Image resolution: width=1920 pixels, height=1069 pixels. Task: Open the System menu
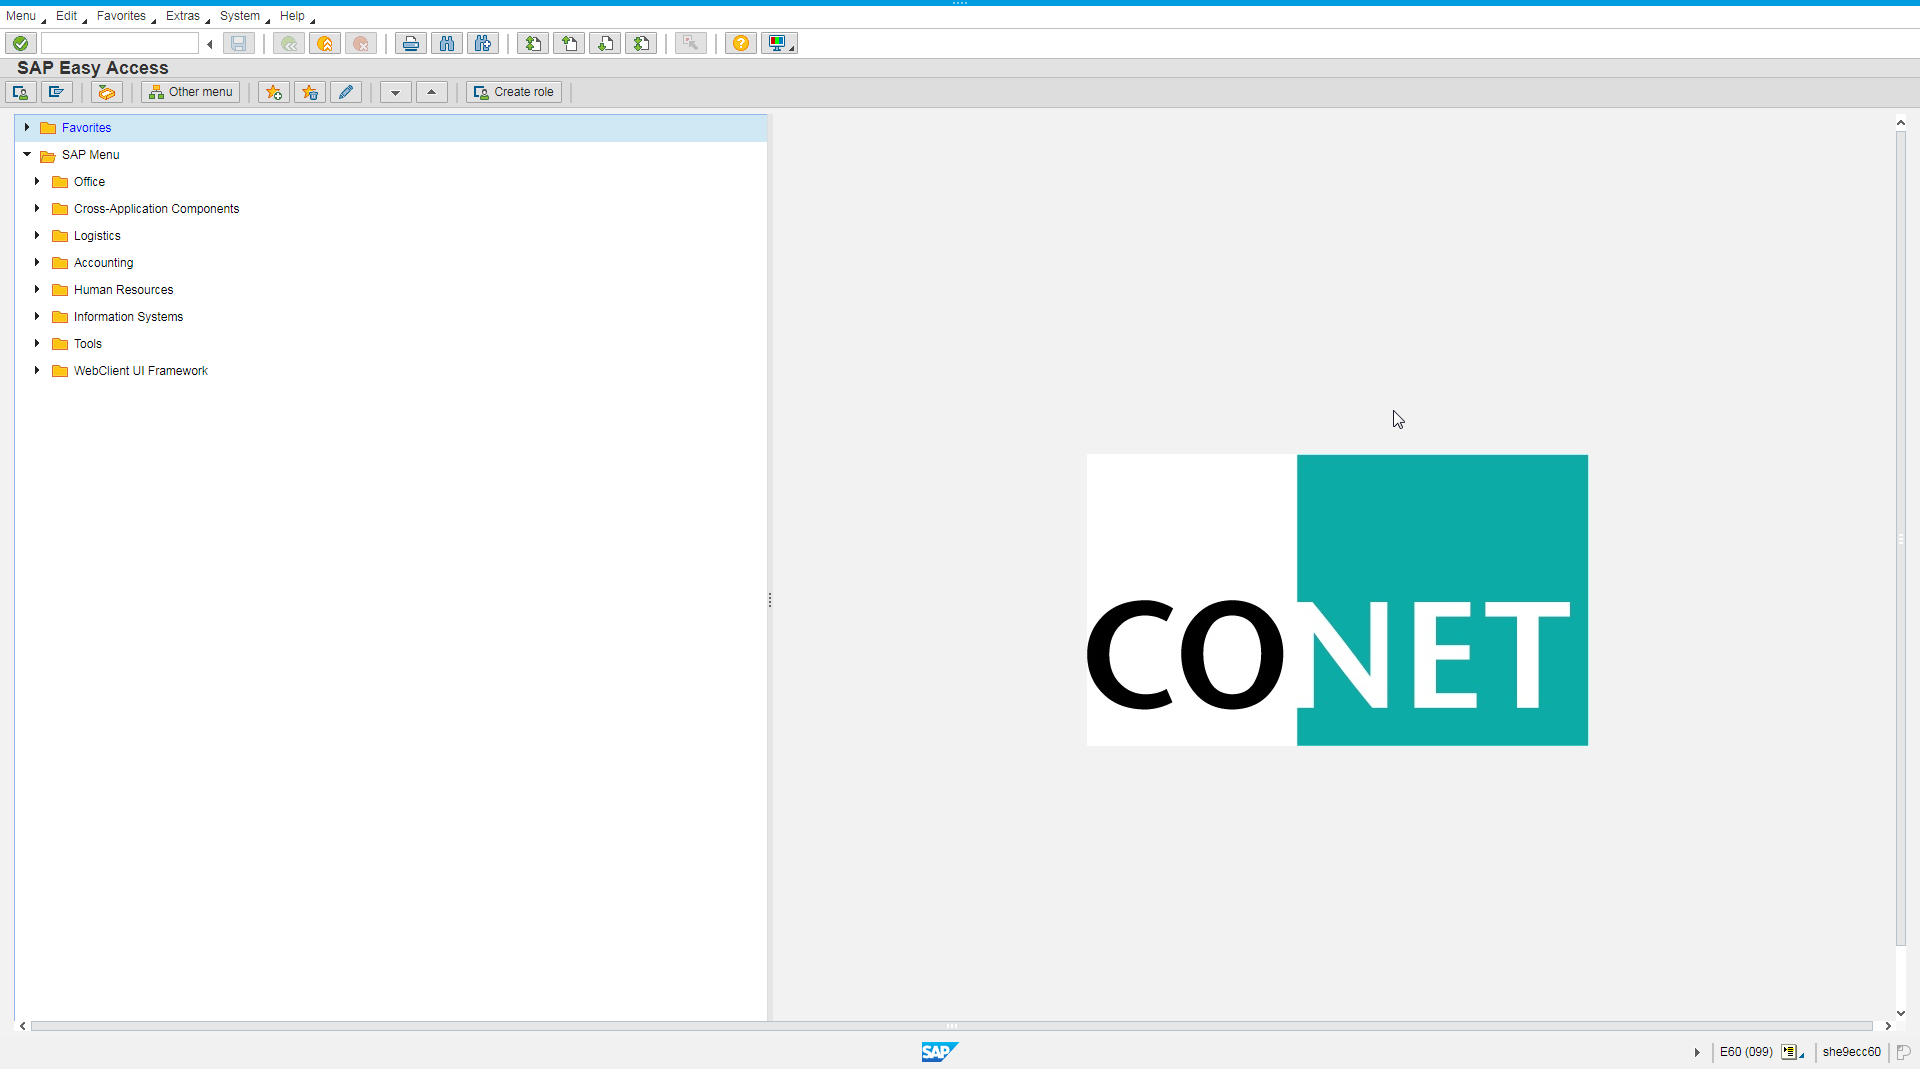click(x=240, y=16)
